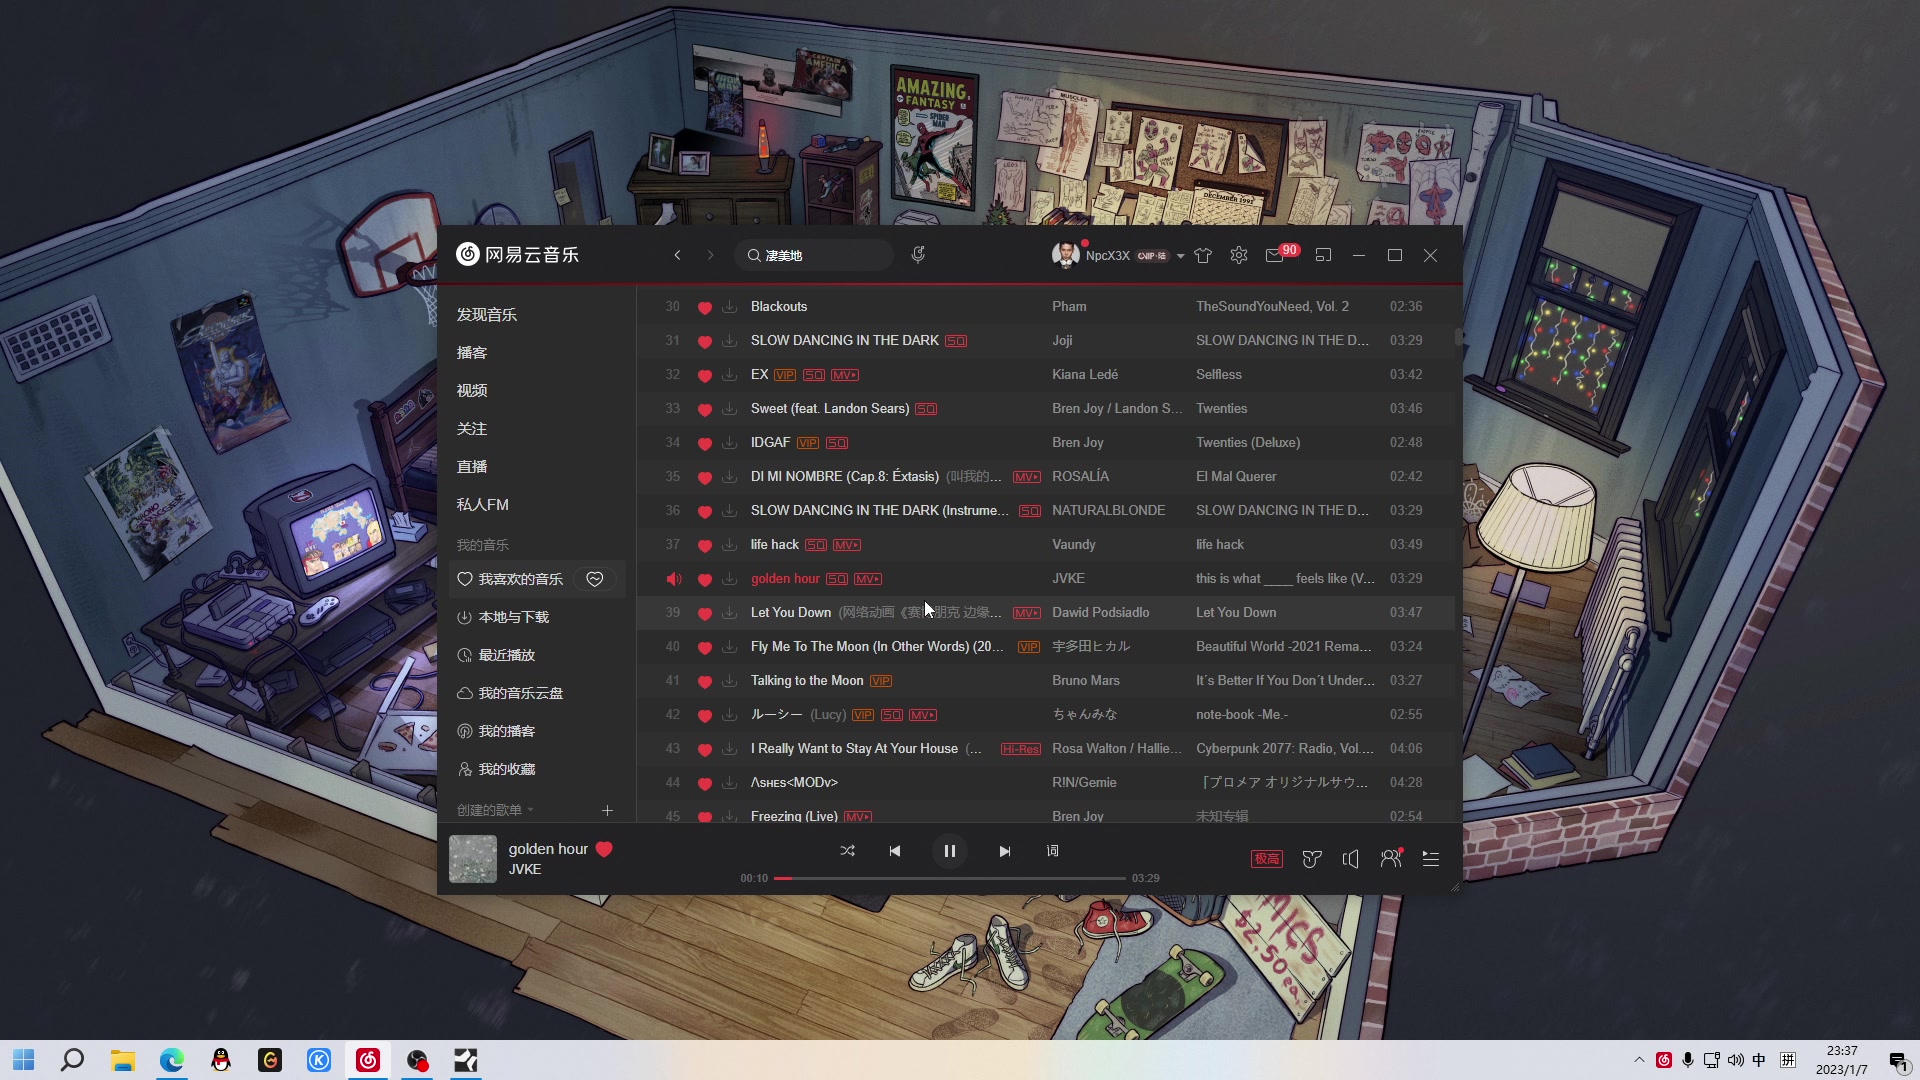This screenshot has height=1080, width=1920.
Task: Open the play queue list icon
Action: click(1430, 859)
